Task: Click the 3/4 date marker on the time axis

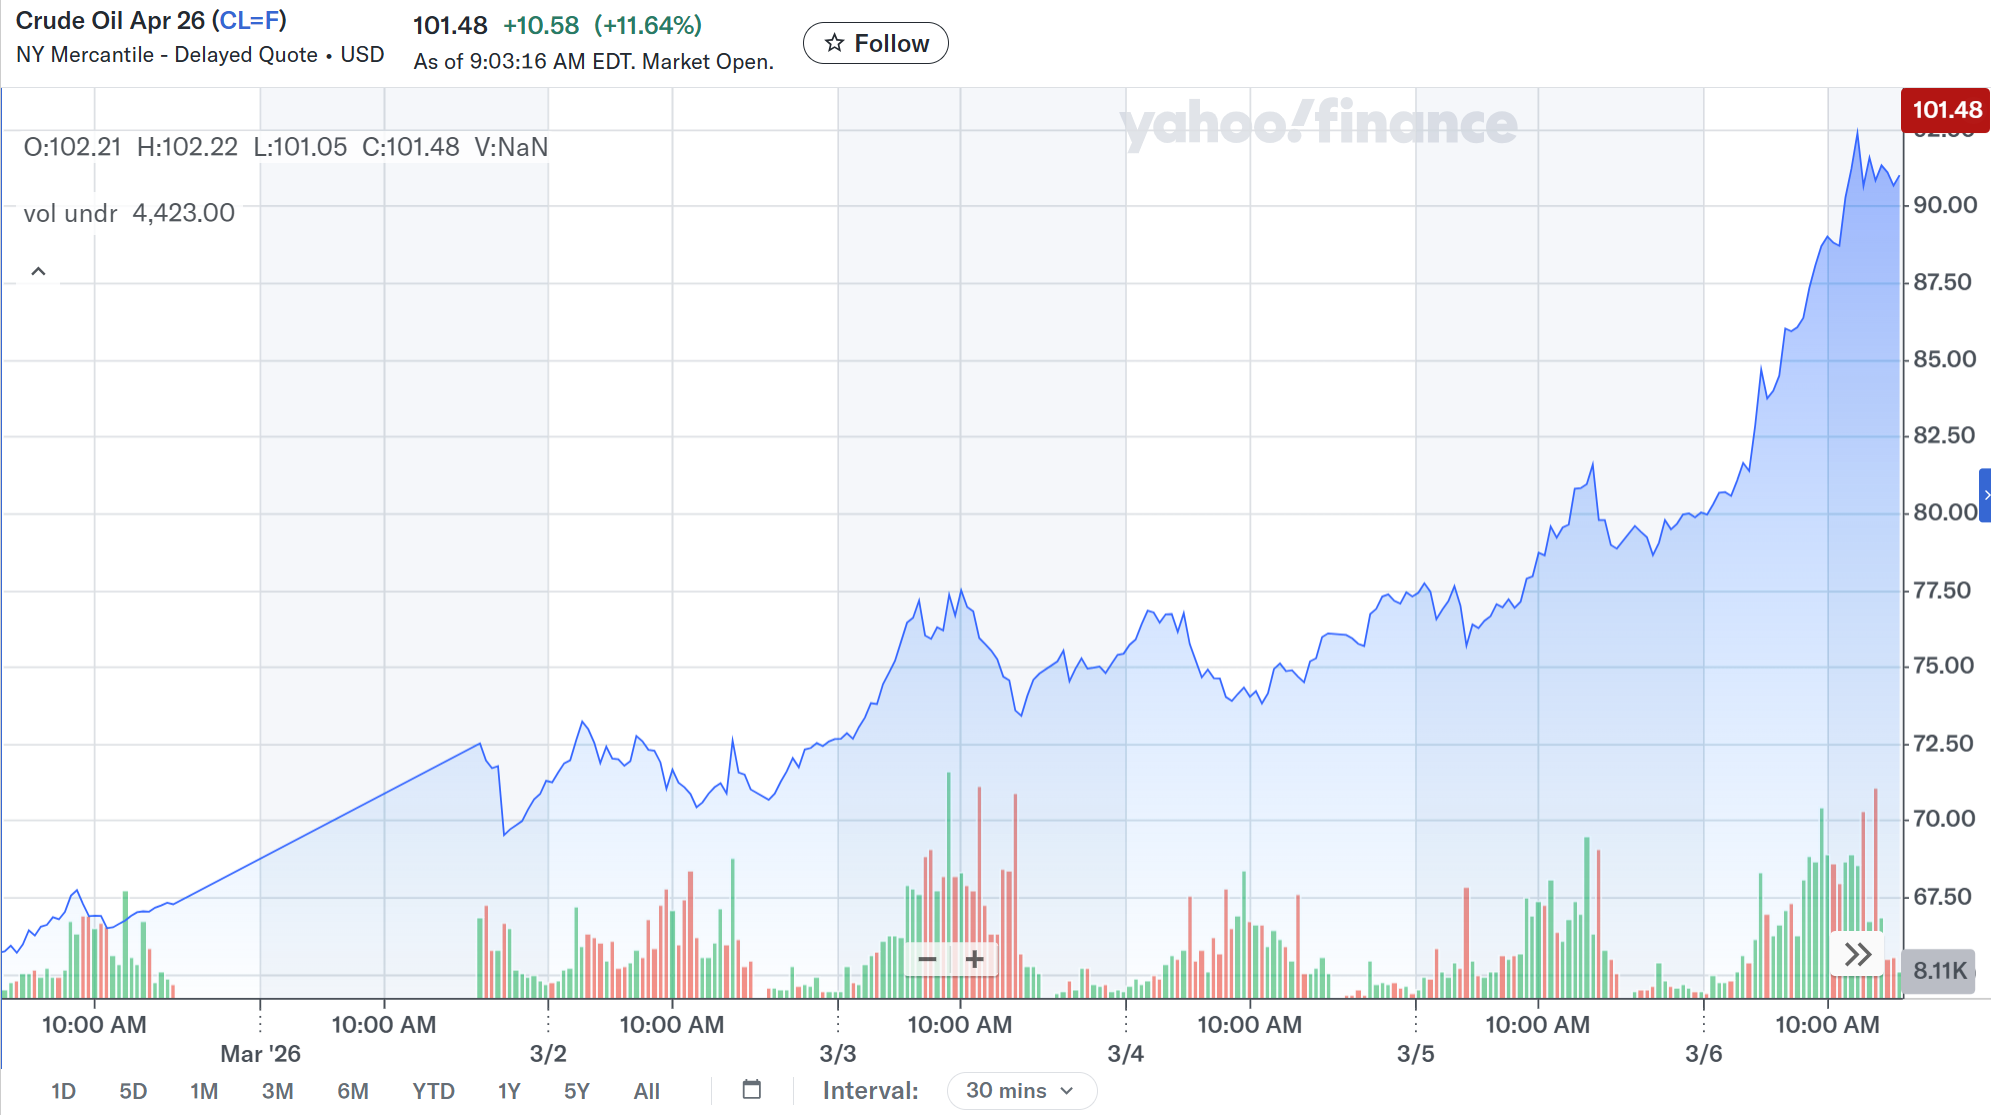Action: click(x=1125, y=1053)
